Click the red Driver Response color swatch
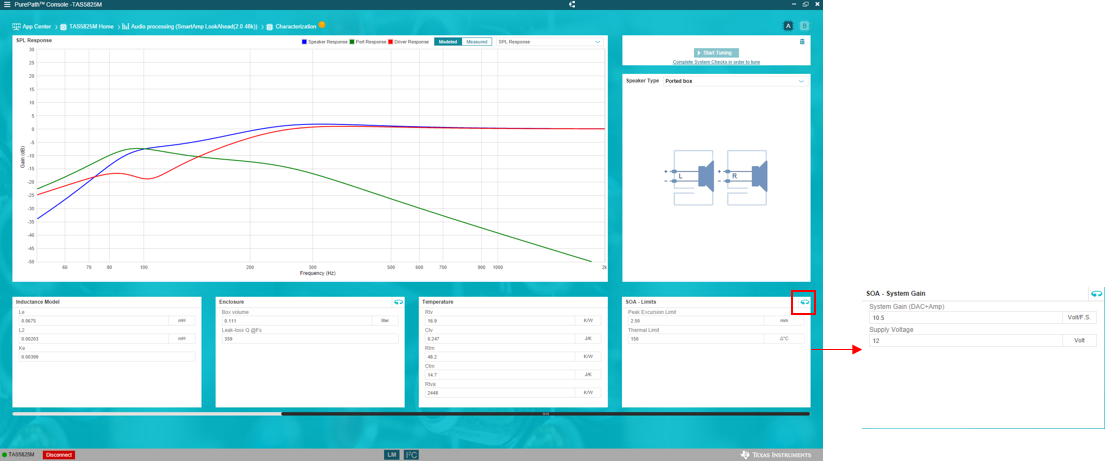Image resolution: width=1106 pixels, height=461 pixels. (x=391, y=42)
